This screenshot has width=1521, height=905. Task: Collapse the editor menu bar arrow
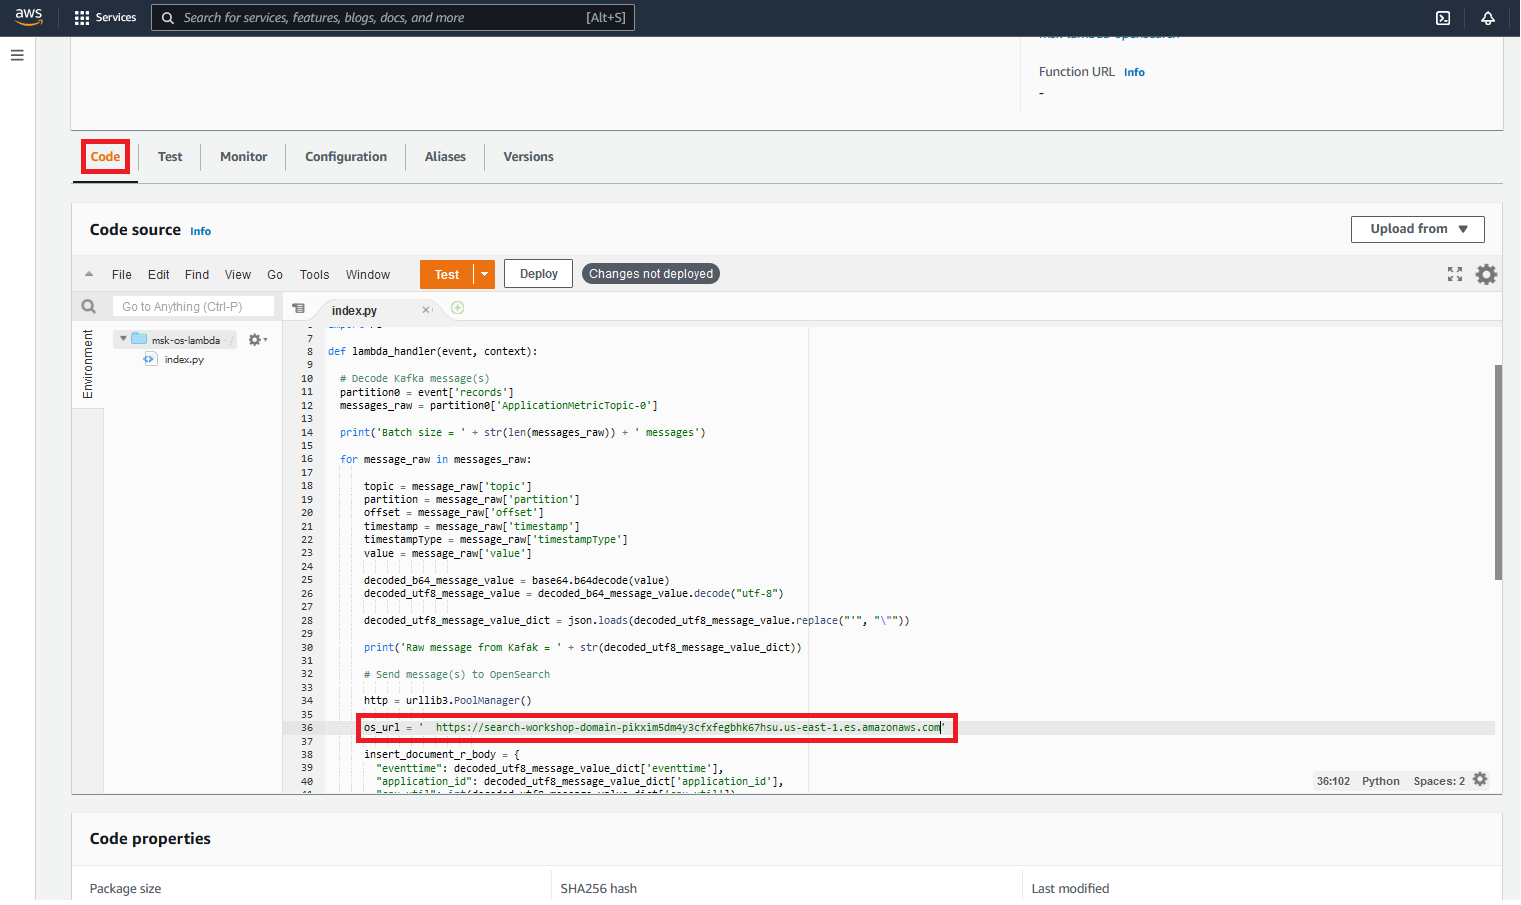89,274
